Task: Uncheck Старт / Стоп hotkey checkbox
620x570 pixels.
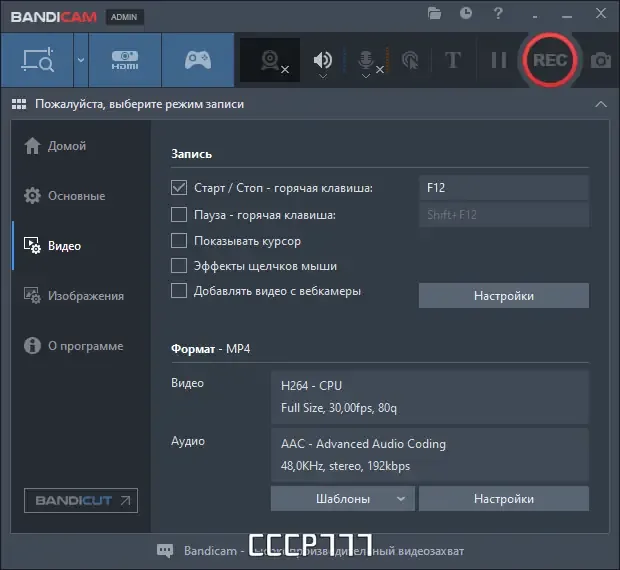Action: point(179,187)
